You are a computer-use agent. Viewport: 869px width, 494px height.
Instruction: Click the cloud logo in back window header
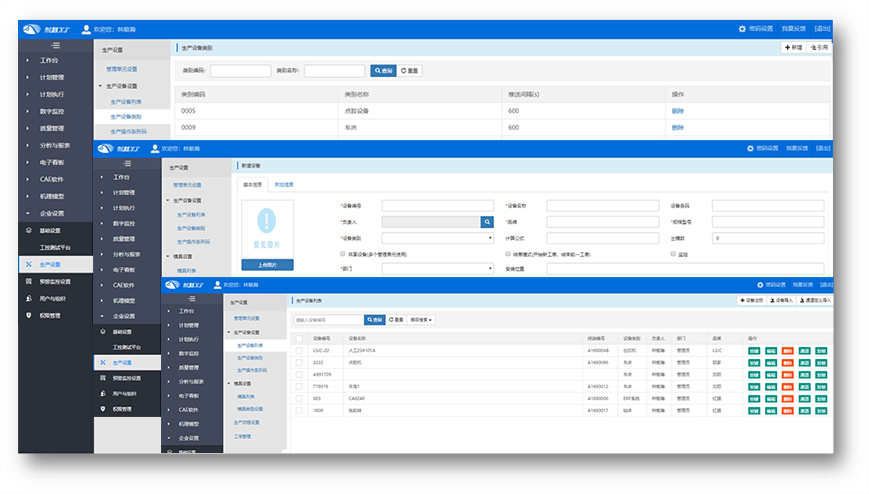pos(32,29)
